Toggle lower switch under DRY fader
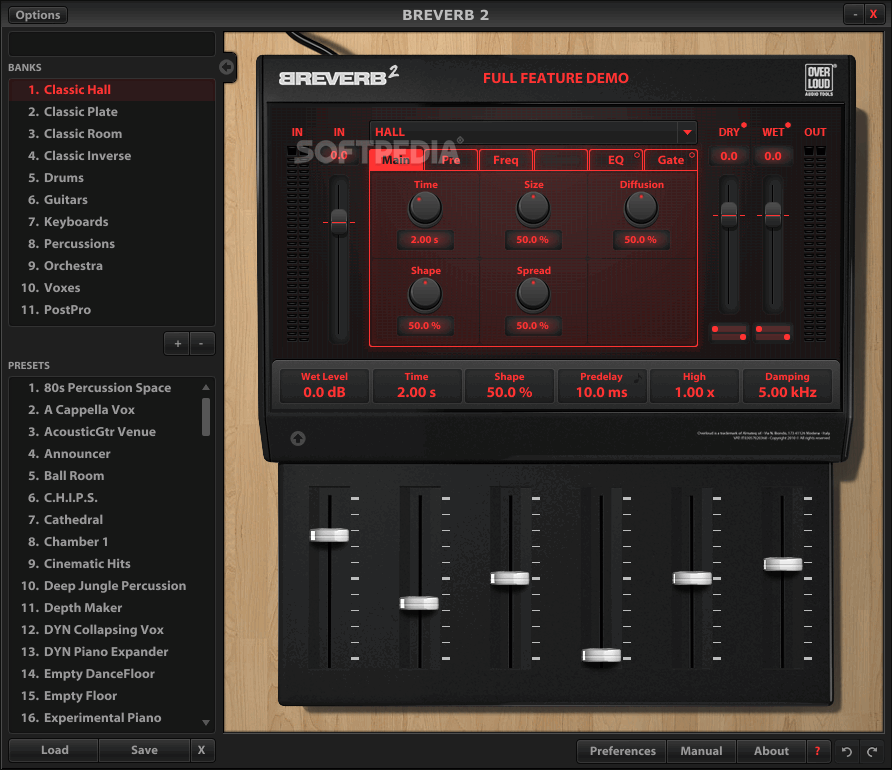 click(729, 337)
